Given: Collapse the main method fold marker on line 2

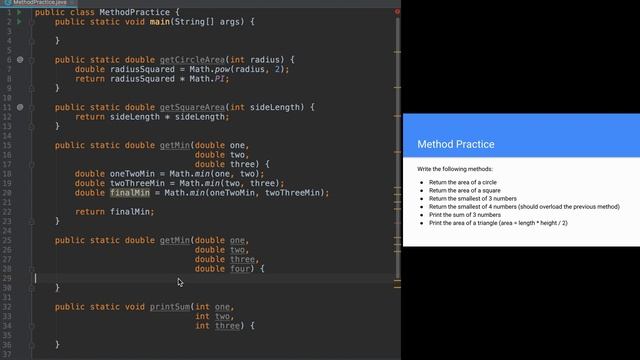Looking at the screenshot, I should 31,22.
